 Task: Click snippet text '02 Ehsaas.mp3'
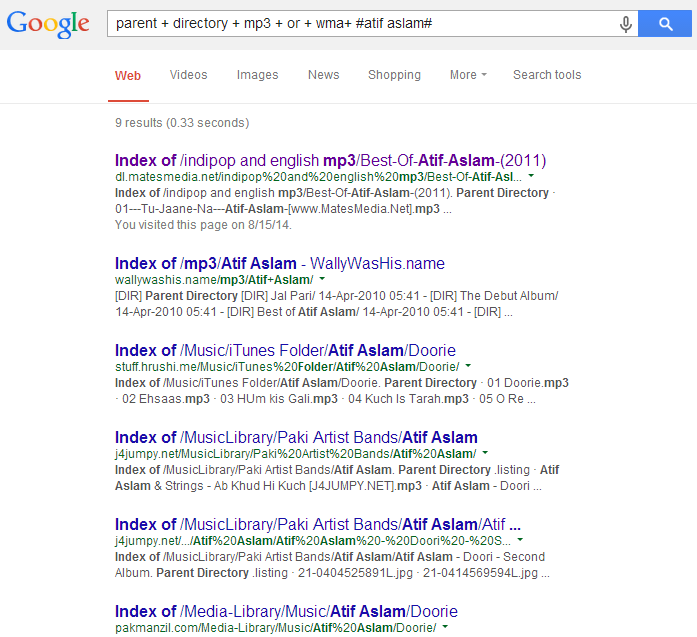166,399
